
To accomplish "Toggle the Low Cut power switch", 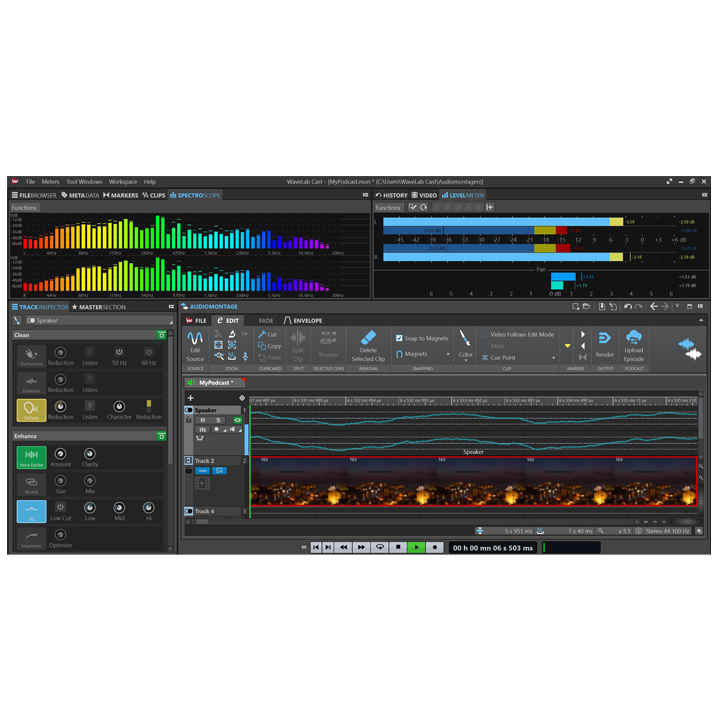I will (x=60, y=507).
